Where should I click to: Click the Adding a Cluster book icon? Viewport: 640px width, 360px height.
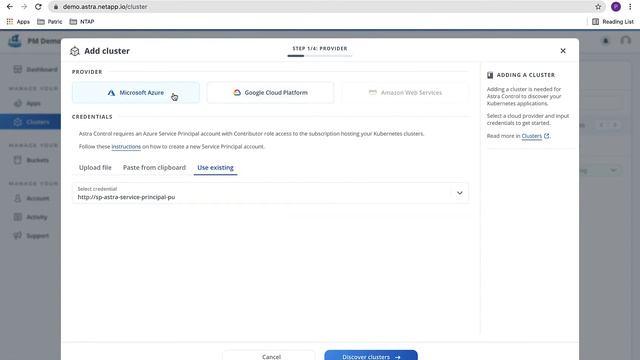[x=490, y=75]
